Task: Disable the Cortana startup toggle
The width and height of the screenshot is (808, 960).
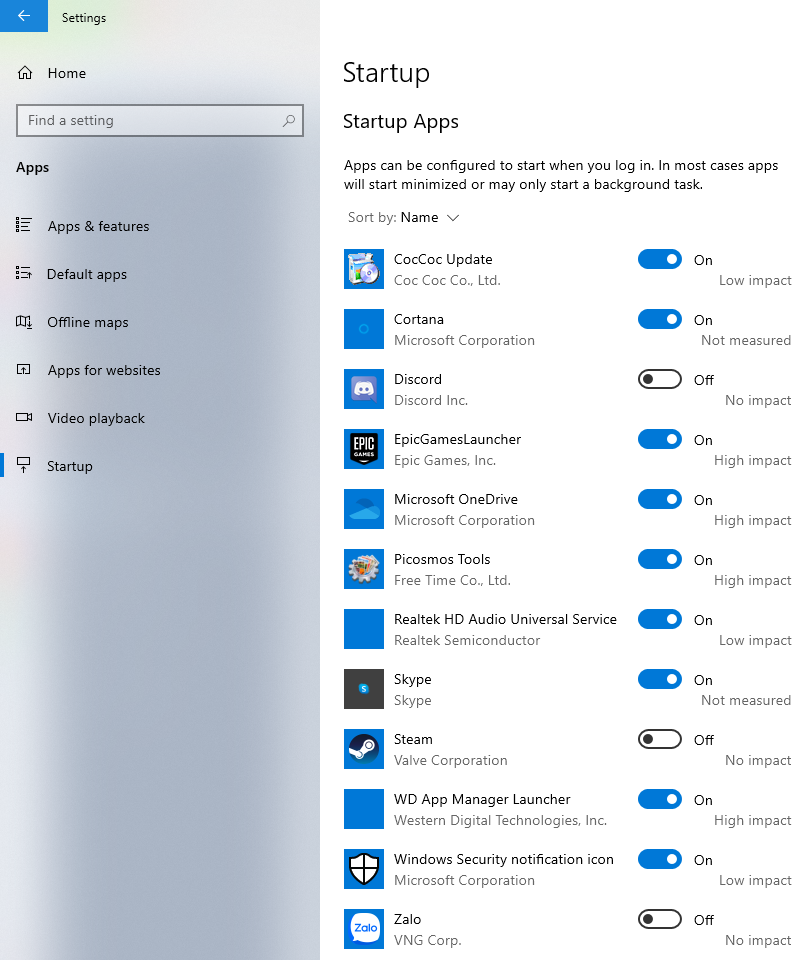Action: (x=660, y=320)
